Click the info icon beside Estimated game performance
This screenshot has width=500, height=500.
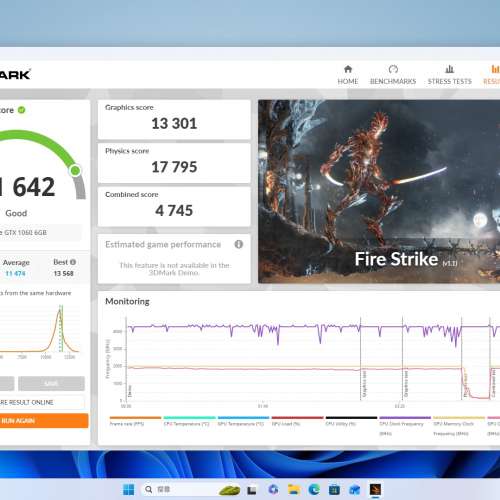[x=239, y=244]
